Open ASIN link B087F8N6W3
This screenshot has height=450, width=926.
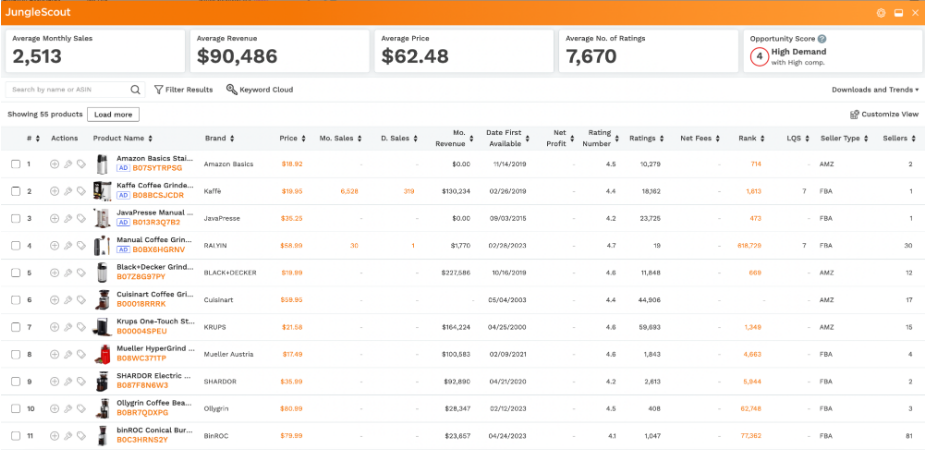(142, 386)
